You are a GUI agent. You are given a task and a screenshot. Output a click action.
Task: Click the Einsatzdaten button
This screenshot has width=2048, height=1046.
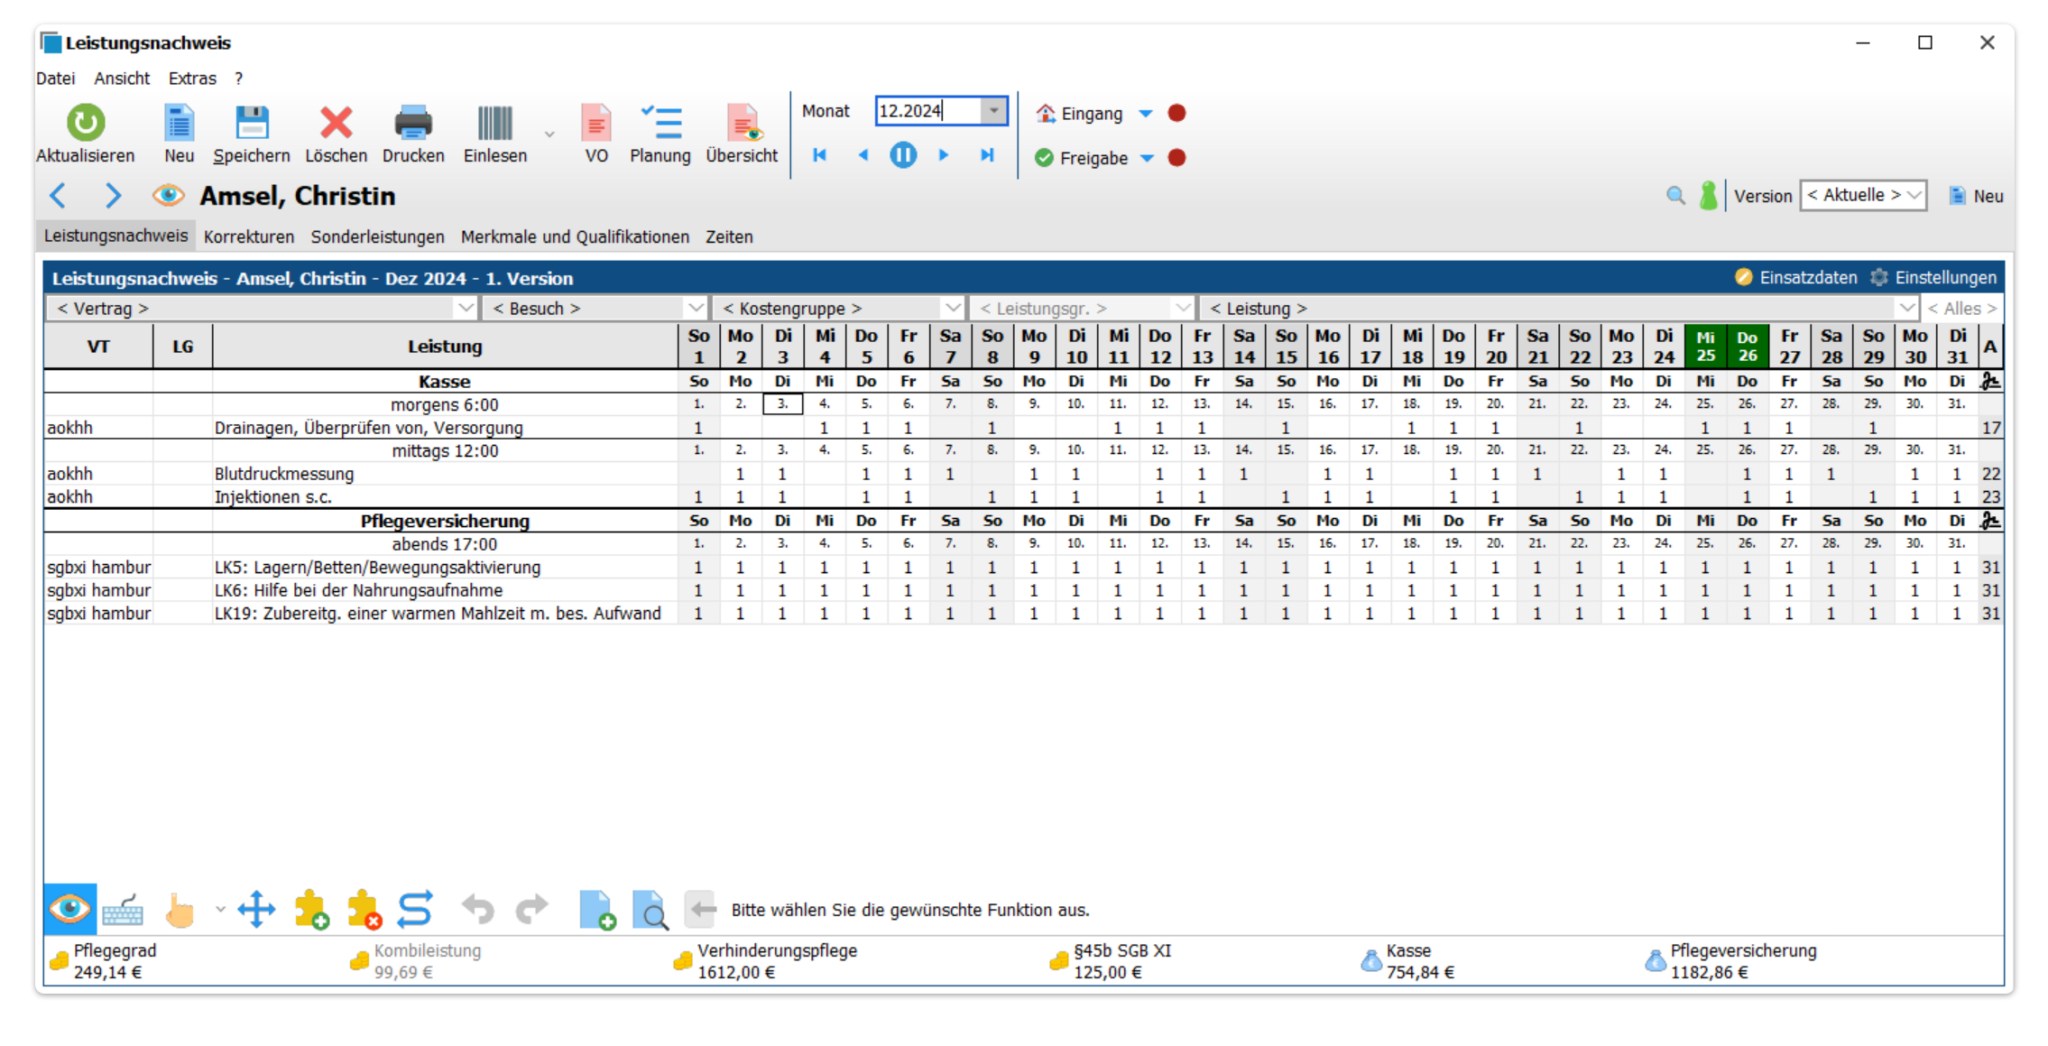click(x=1796, y=278)
